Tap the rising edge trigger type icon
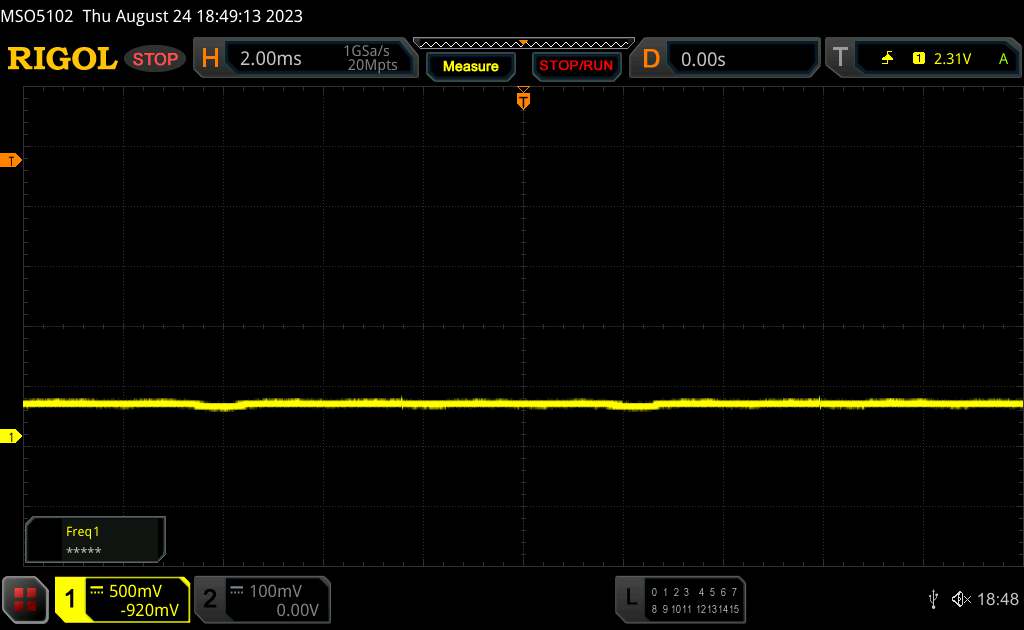Screen dimensions: 1024x630 pos(887,59)
